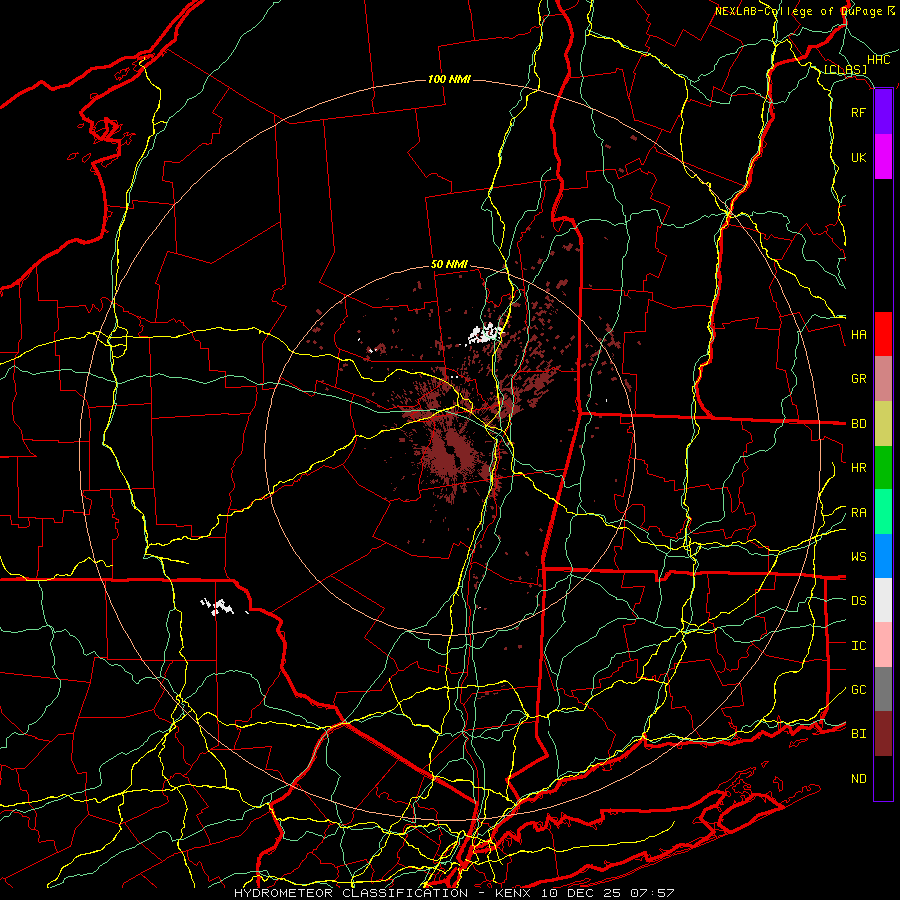The image size is (900, 900).
Task: Click the green HR legend swatch
Action: [x=883, y=468]
